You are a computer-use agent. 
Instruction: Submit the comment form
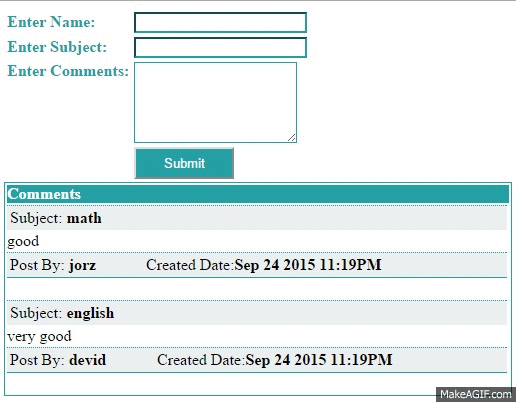click(184, 163)
